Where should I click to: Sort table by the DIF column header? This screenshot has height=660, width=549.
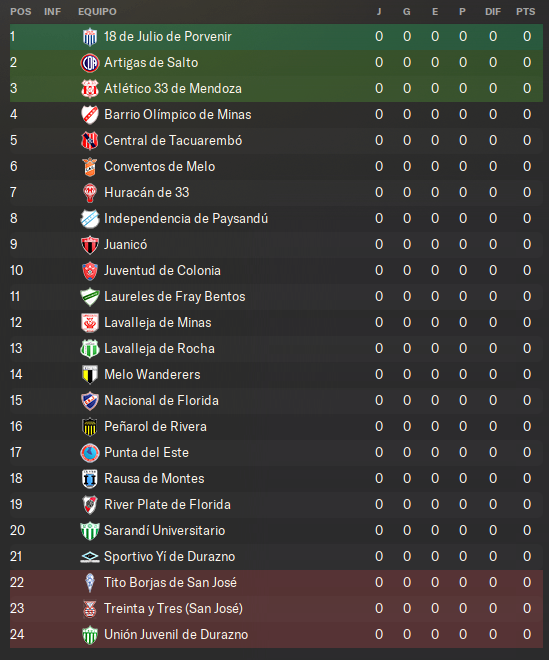click(493, 11)
